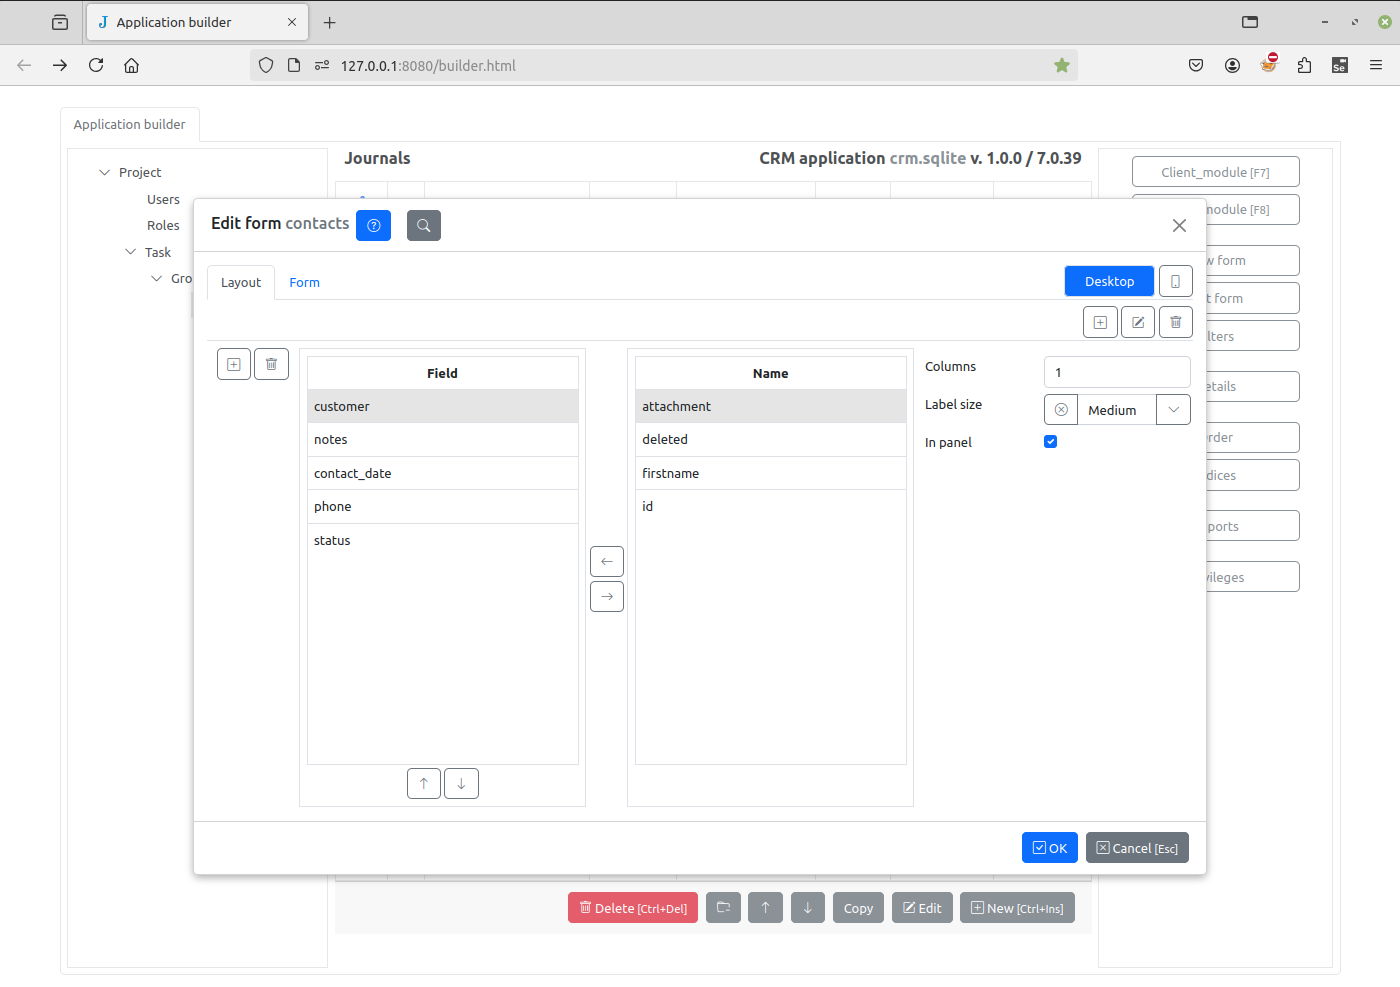Select the Layout tab

pos(241,283)
